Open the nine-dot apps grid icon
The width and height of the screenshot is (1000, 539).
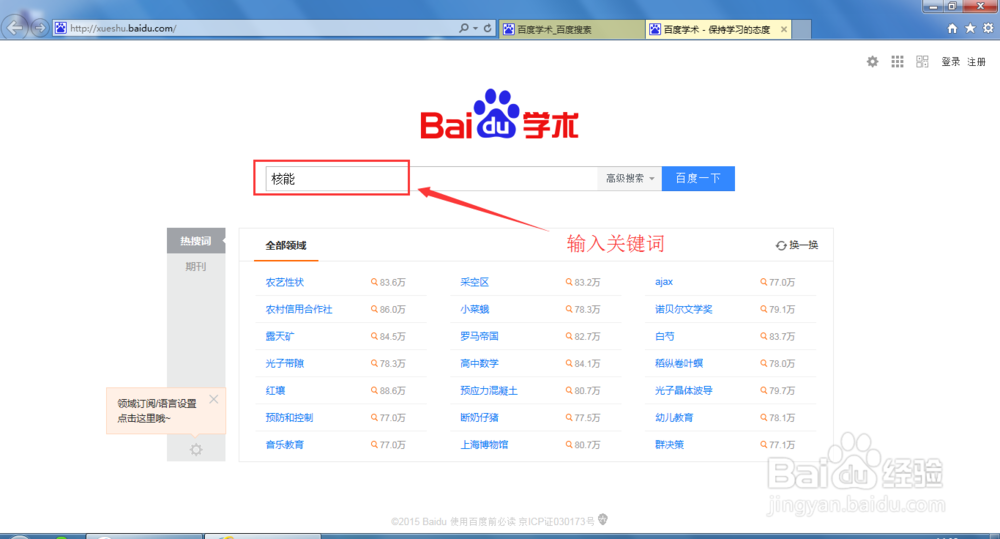[x=897, y=61]
